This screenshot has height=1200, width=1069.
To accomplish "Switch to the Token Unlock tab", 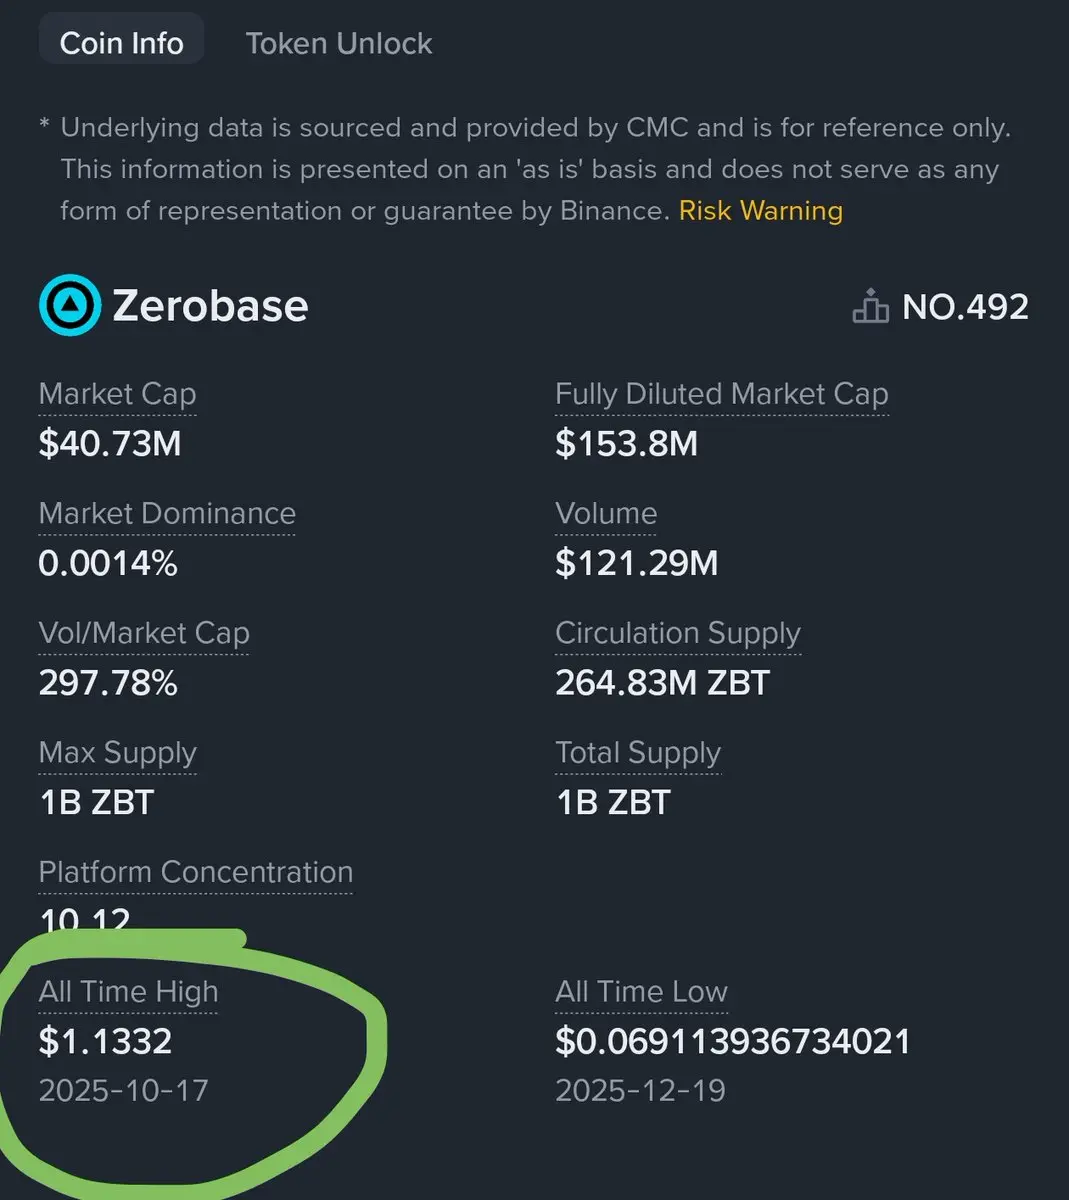I will click(338, 43).
